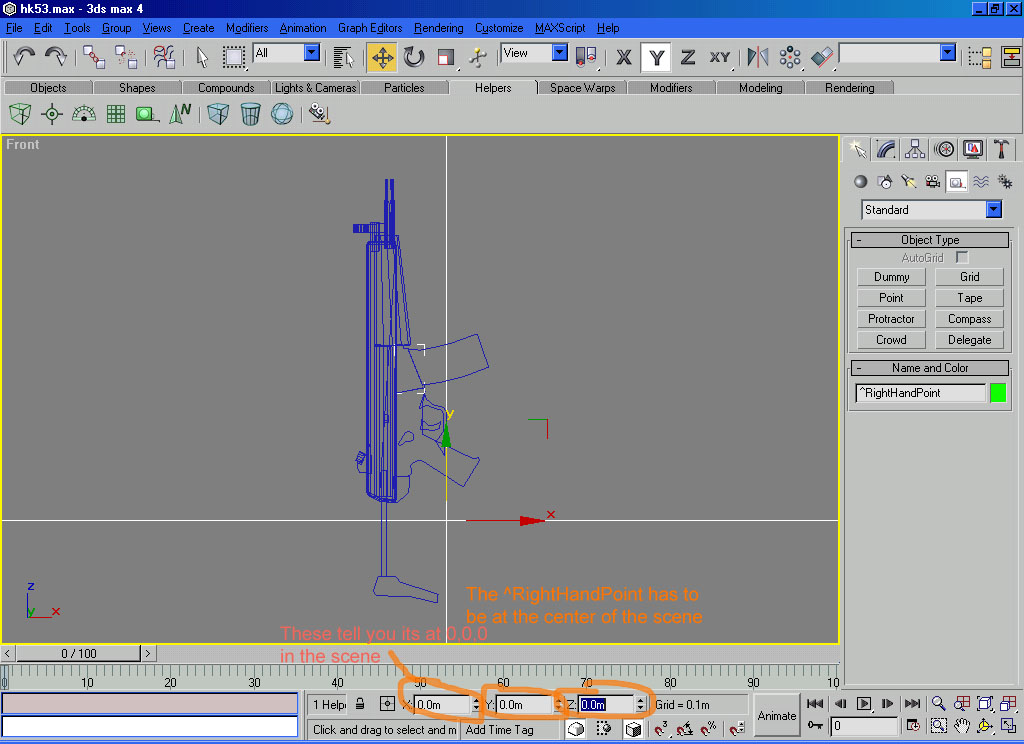Click the green object color swatch
The image size is (1024, 744).
[x=997, y=393]
